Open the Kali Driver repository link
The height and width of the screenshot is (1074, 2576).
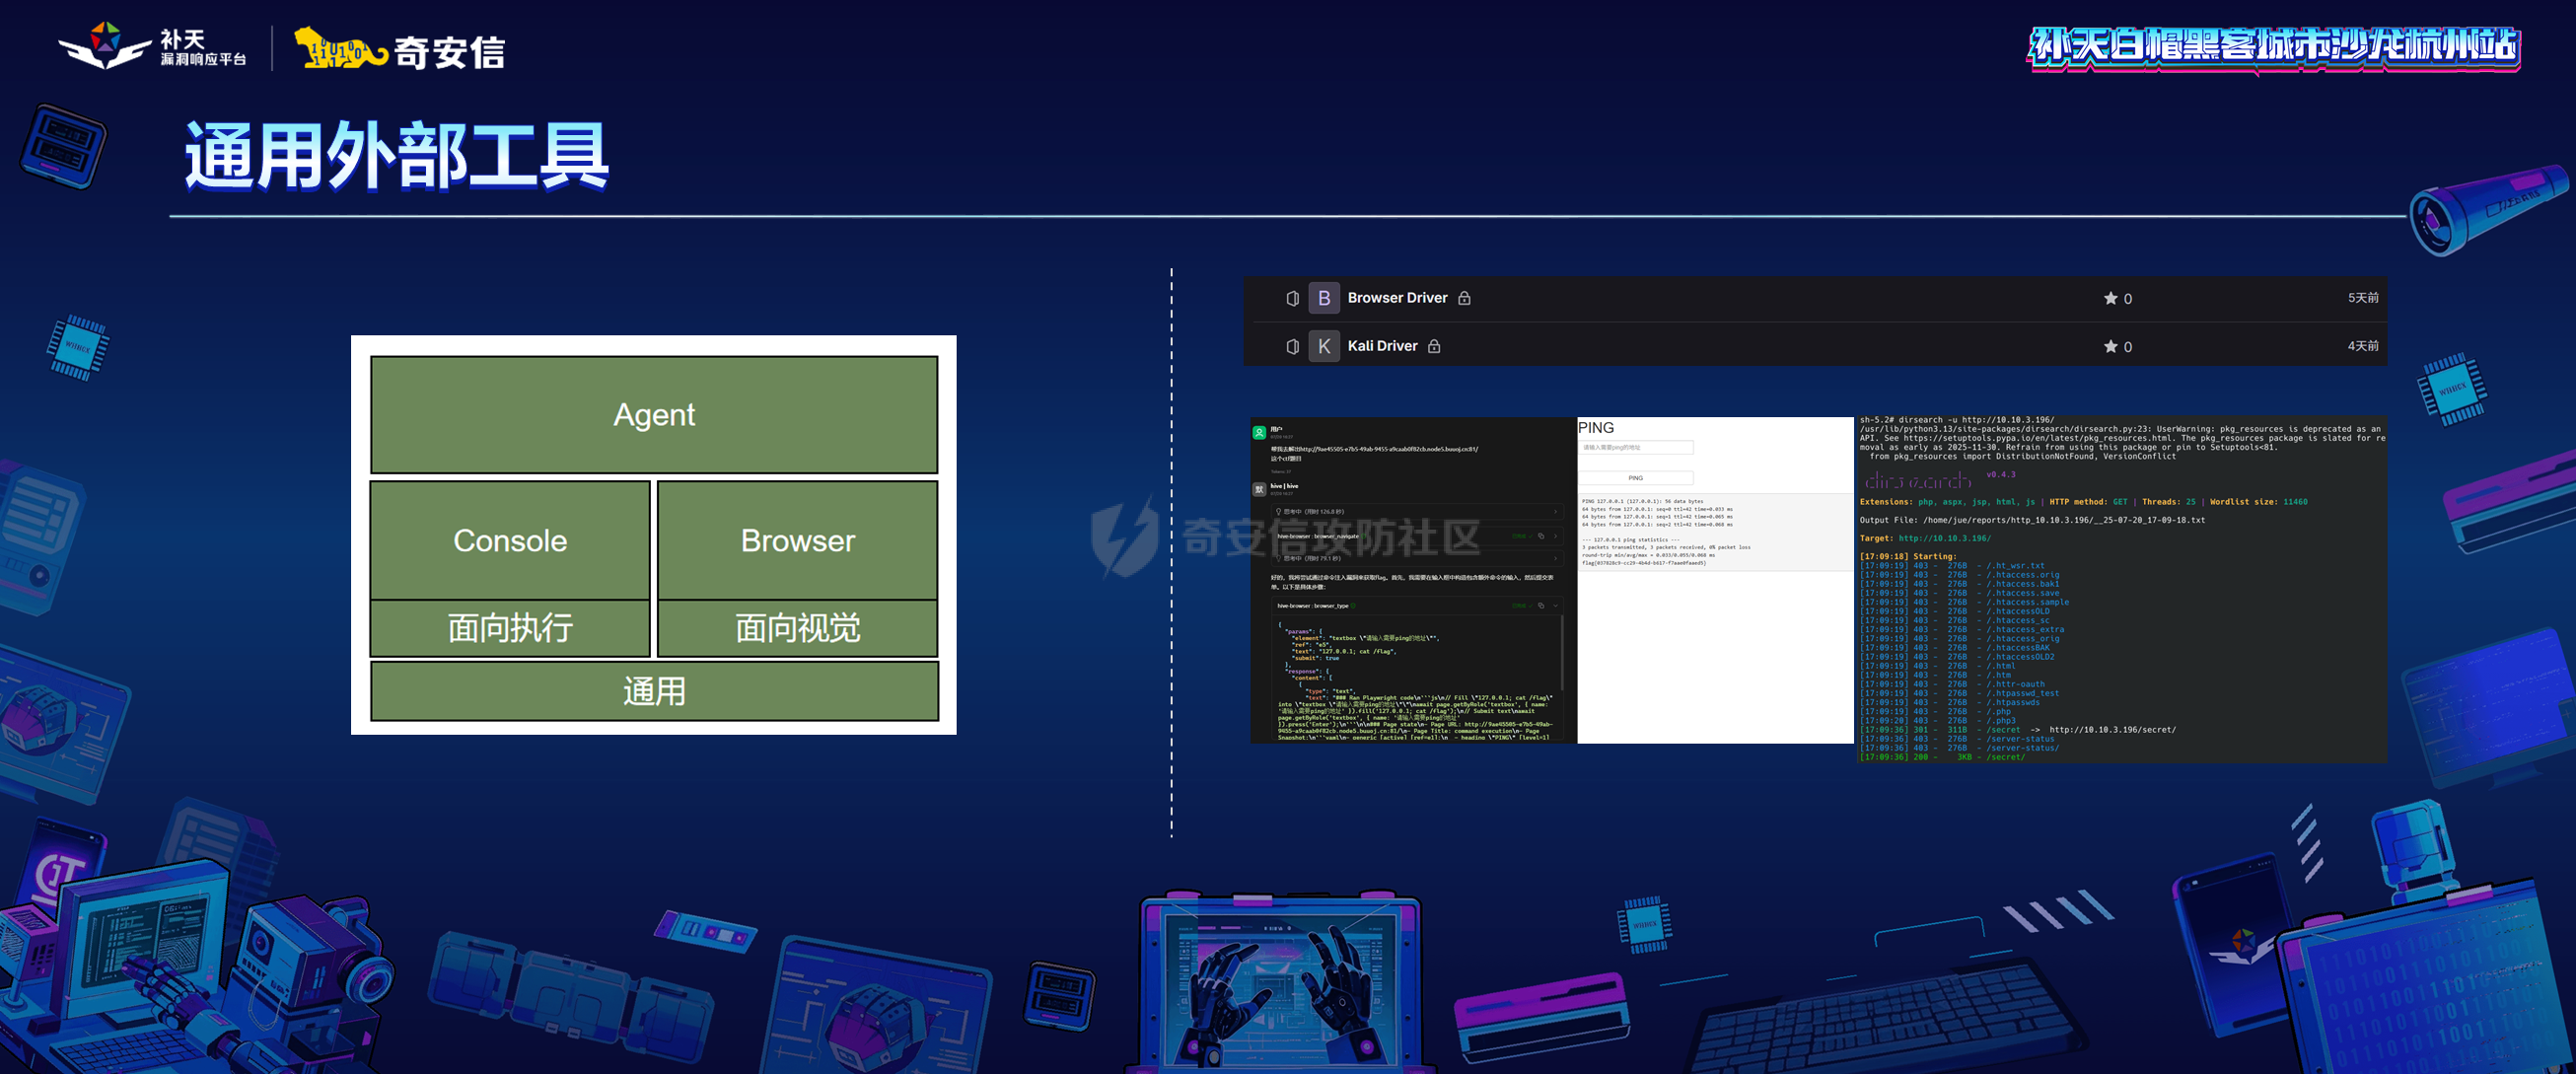[1382, 346]
